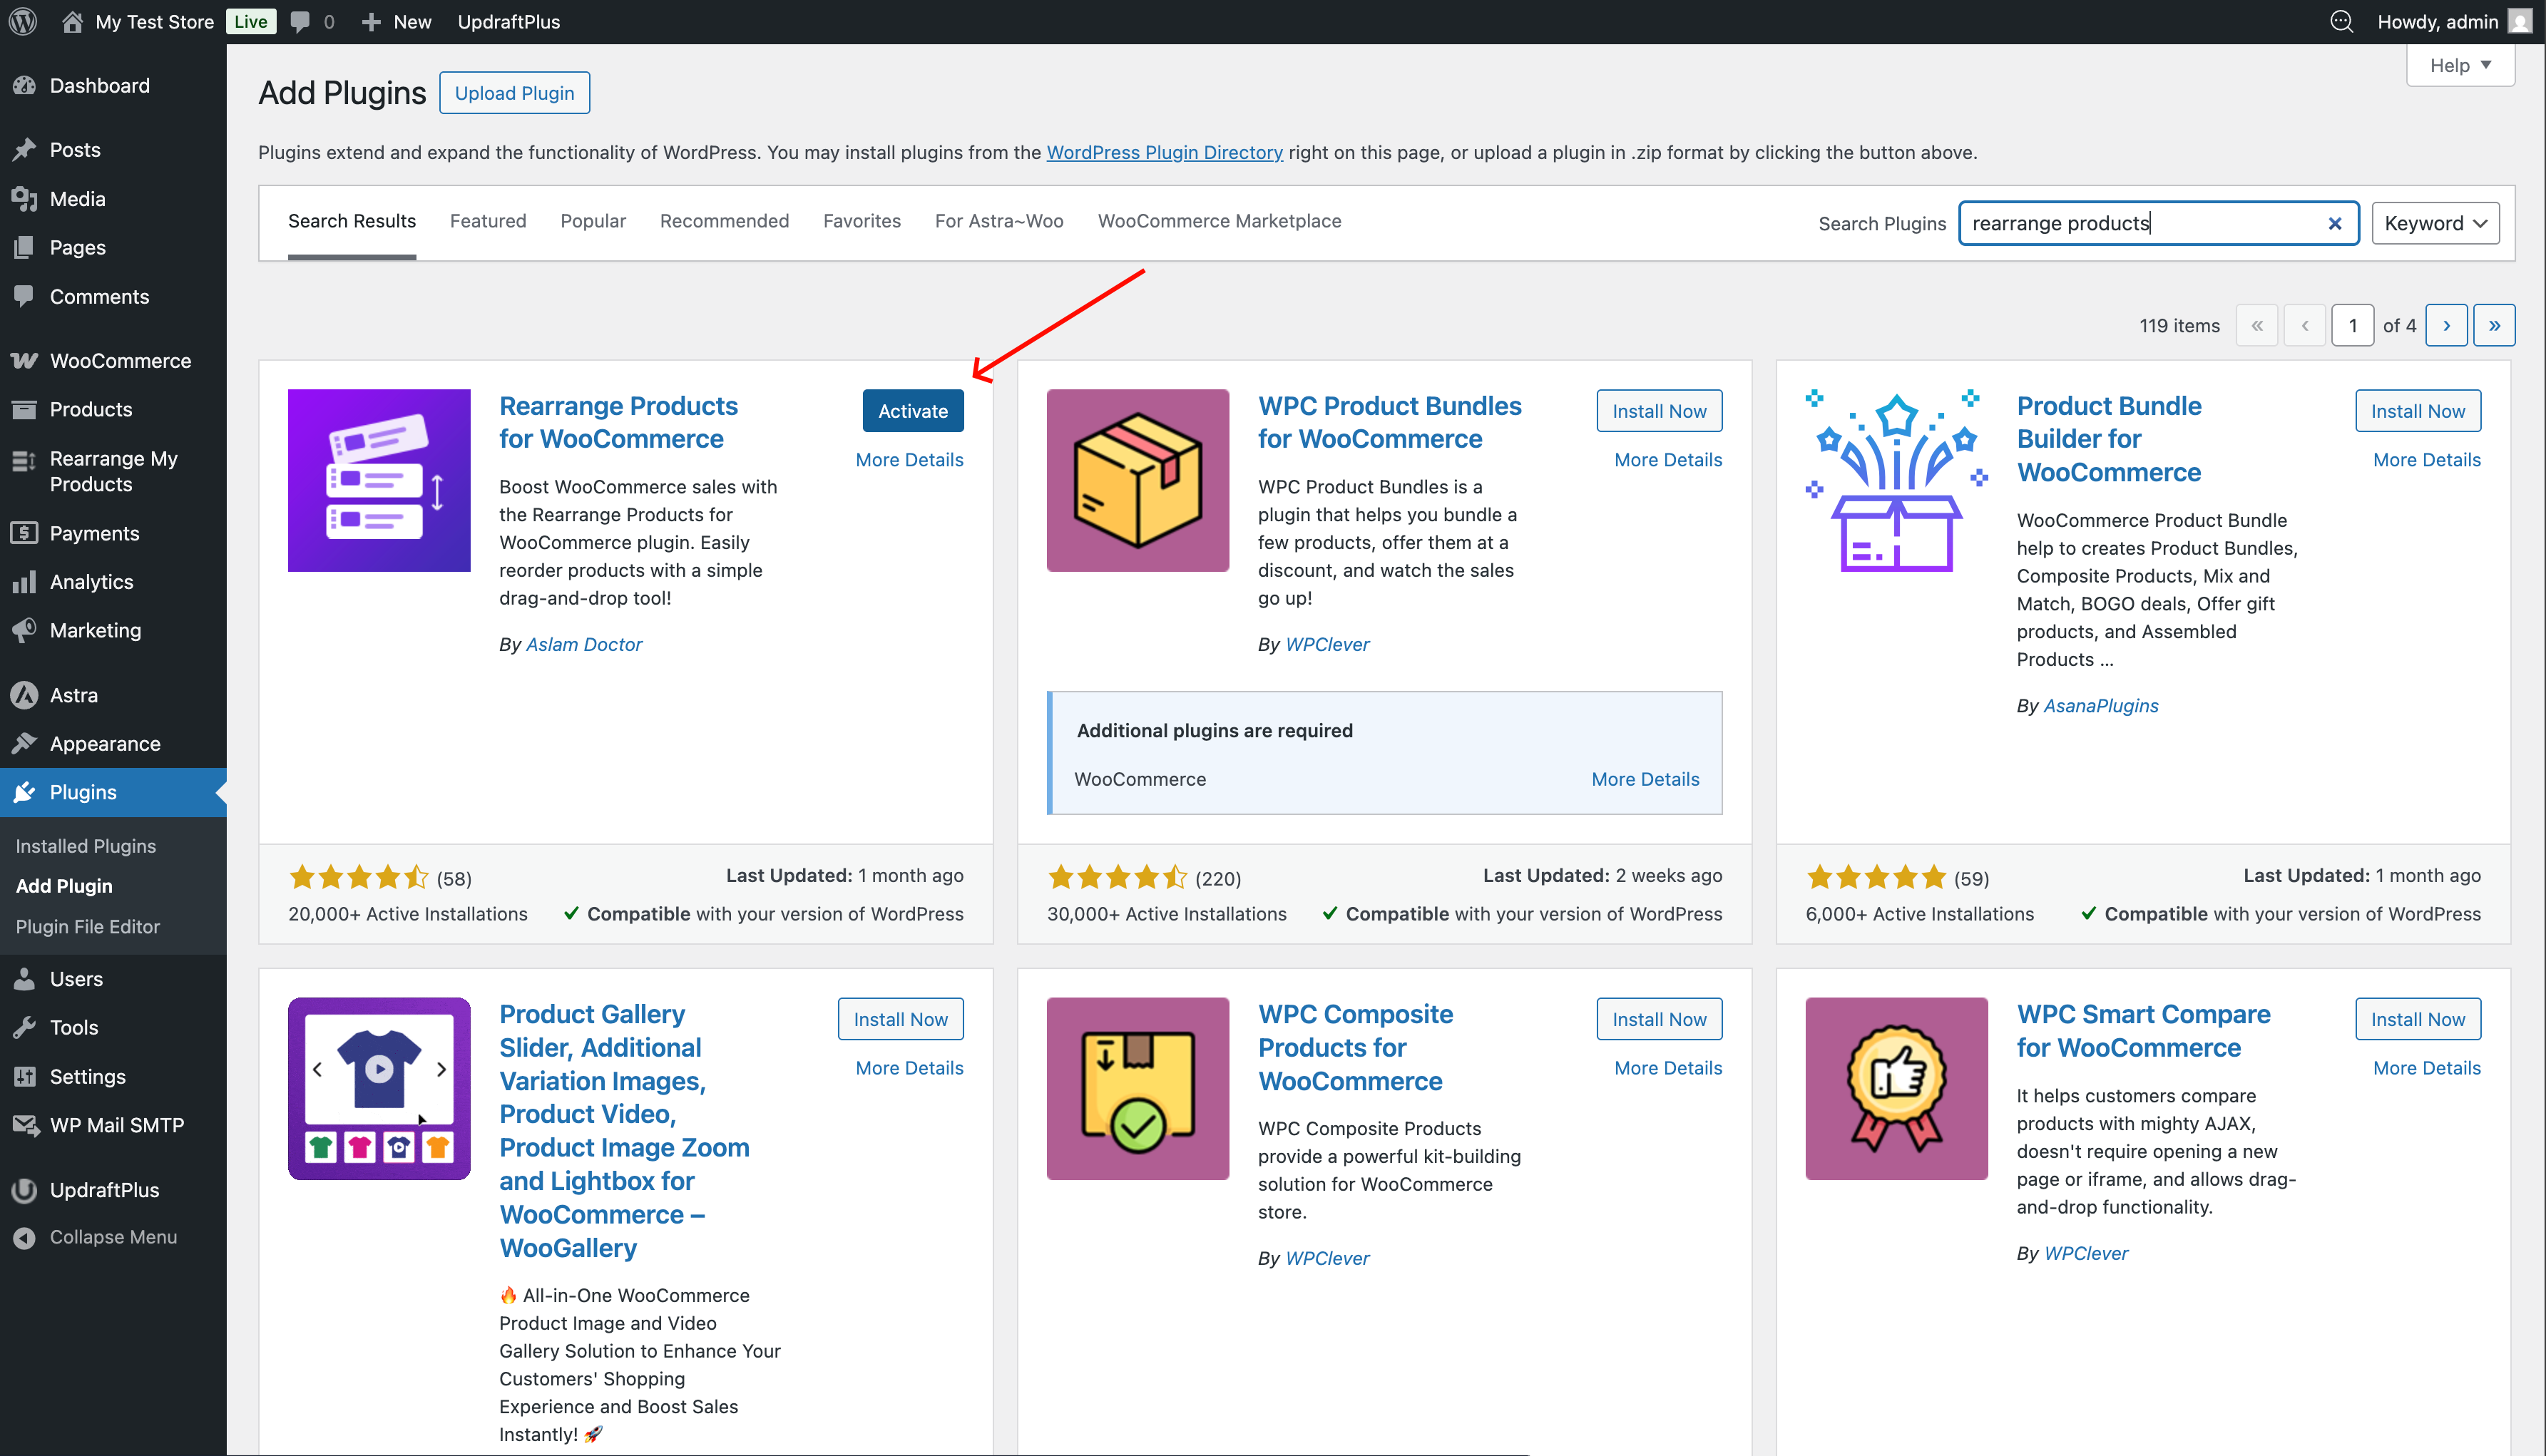The image size is (2546, 1456).
Task: Click the Posts pushpin icon
Action: [25, 150]
